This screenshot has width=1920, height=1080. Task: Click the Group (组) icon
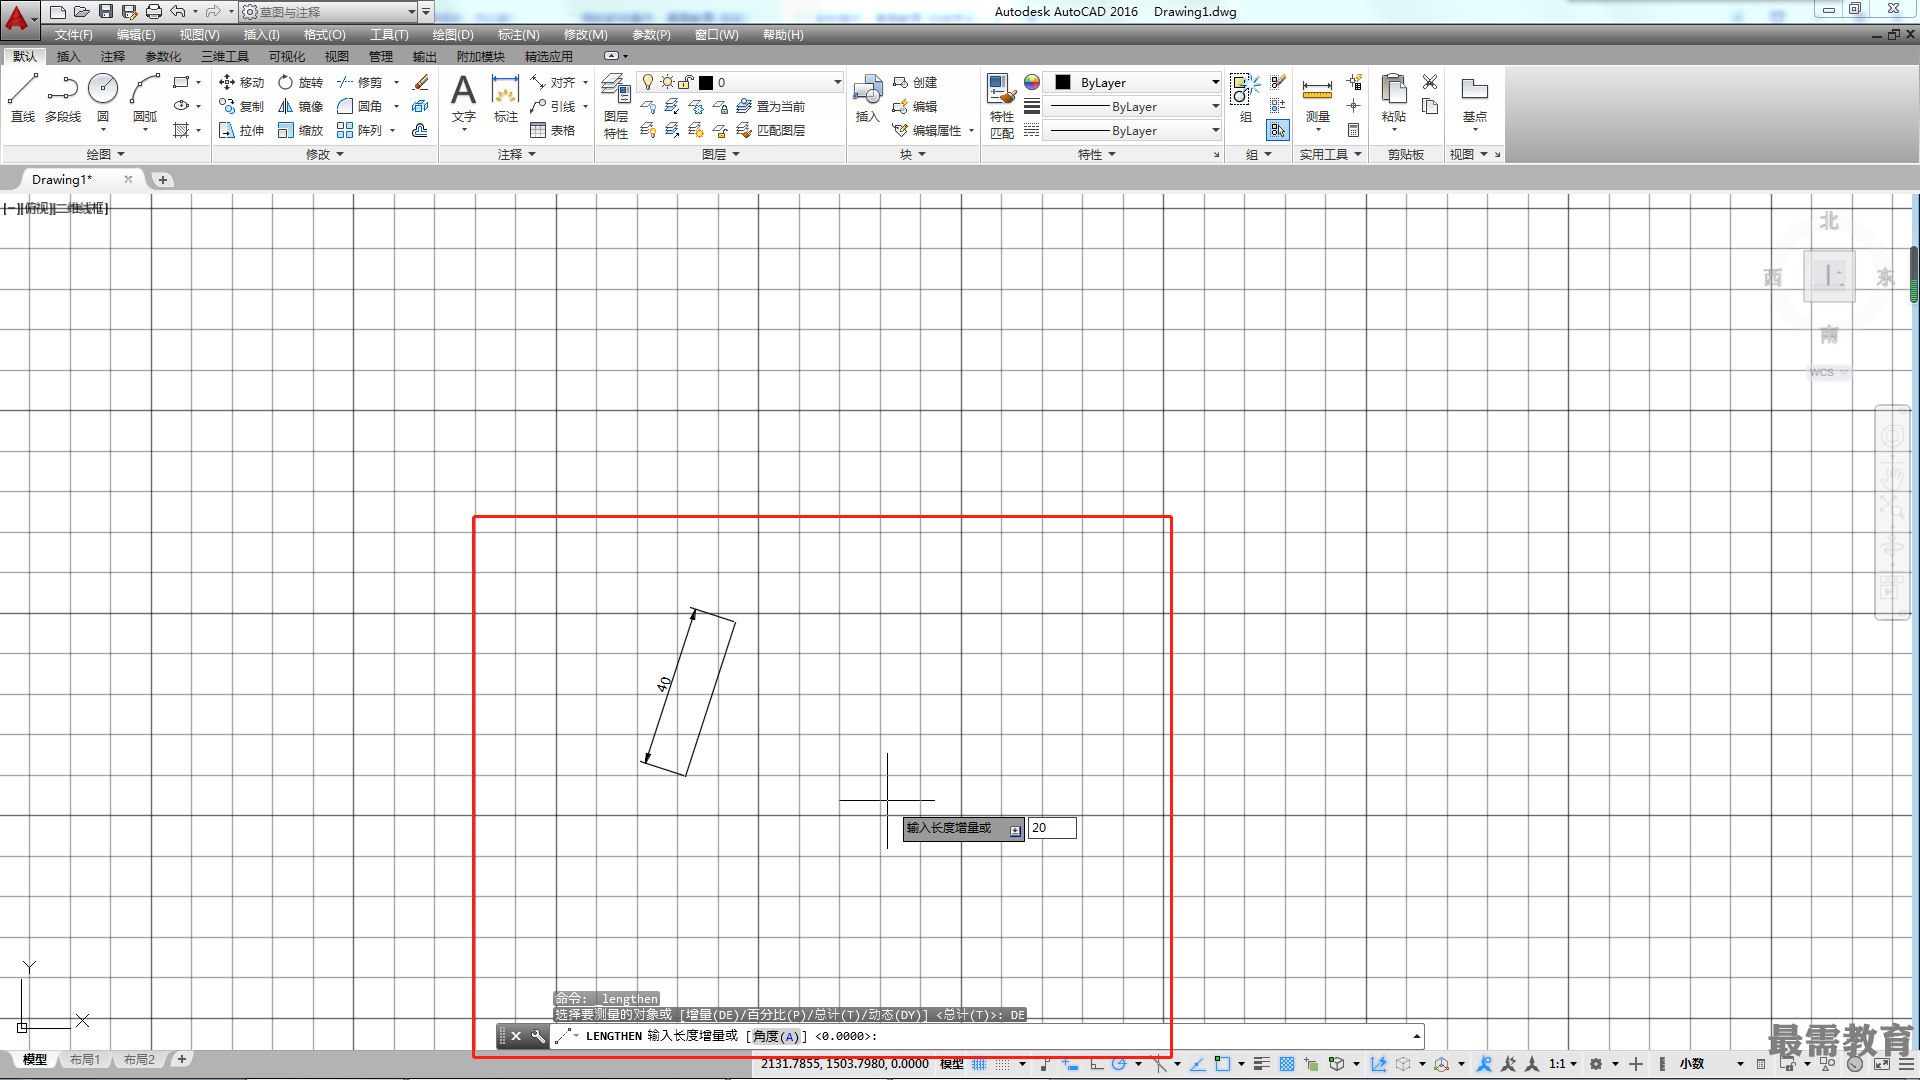pyautogui.click(x=1245, y=98)
